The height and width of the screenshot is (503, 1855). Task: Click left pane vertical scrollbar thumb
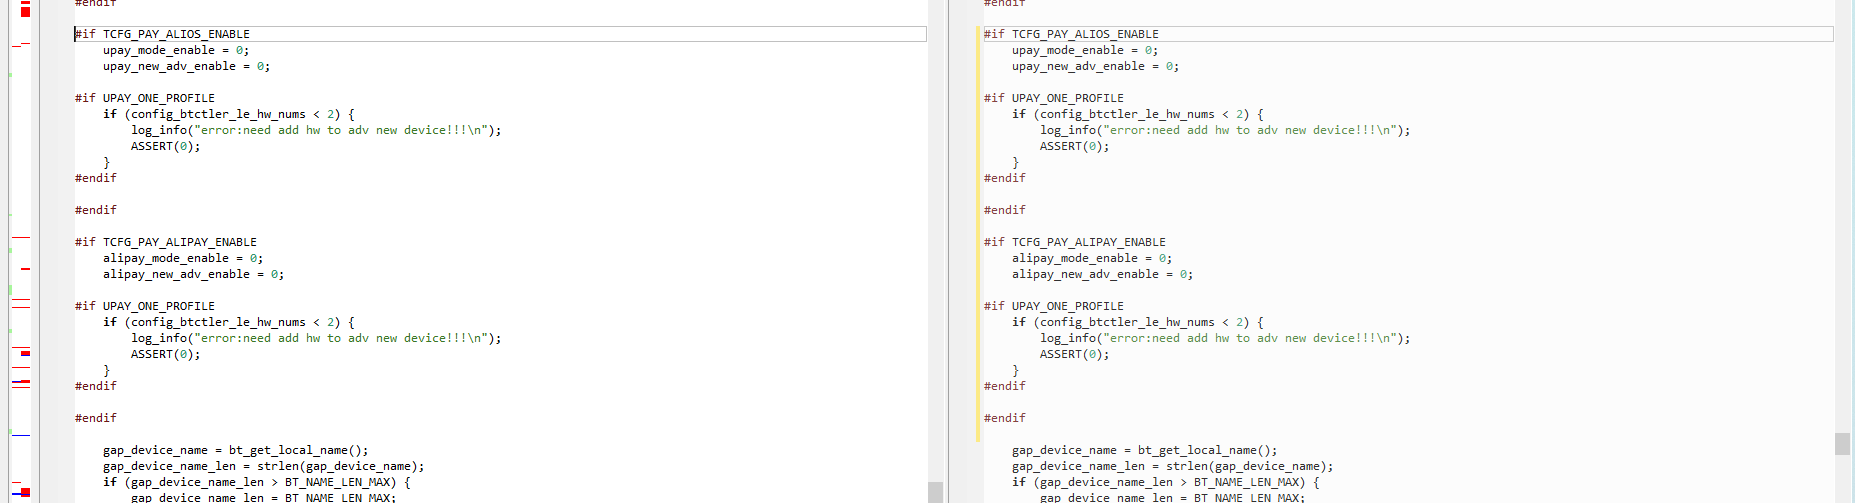pyautogui.click(x=935, y=492)
